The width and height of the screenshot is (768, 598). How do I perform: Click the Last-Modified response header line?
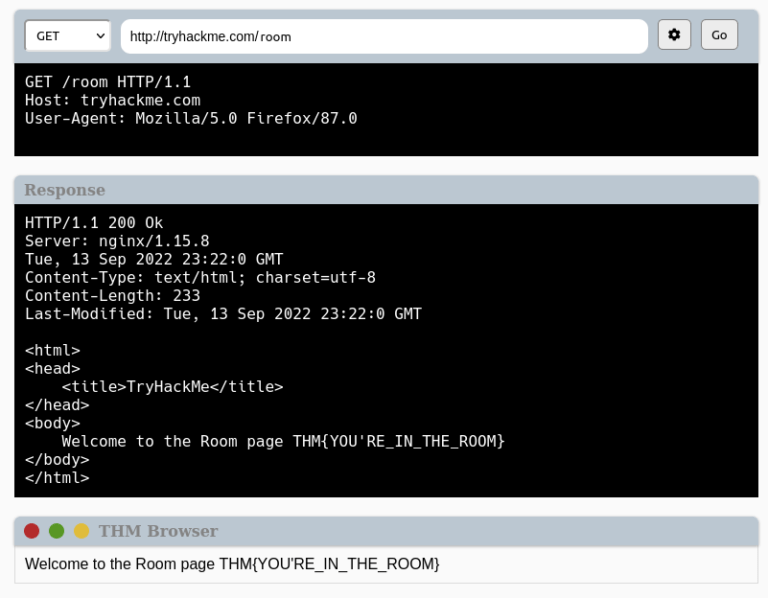coord(223,314)
